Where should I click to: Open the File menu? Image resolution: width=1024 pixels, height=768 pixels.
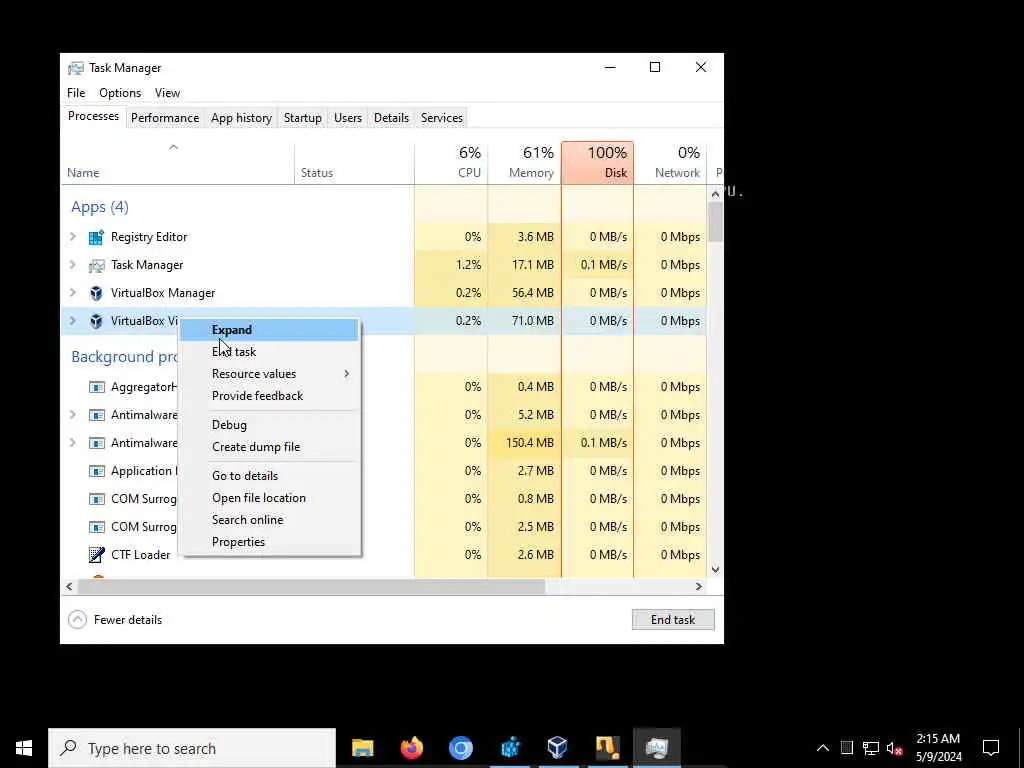coord(76,93)
